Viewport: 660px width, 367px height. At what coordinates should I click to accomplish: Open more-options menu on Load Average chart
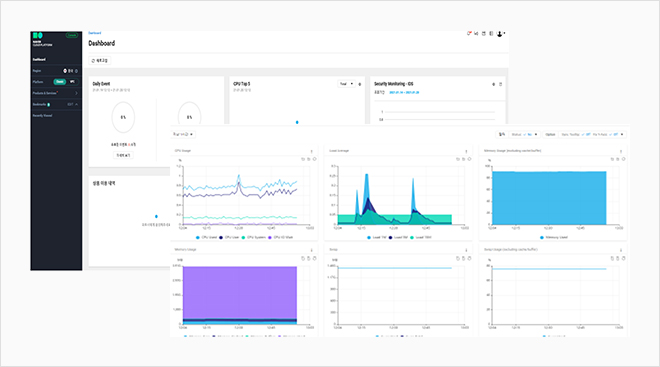click(x=466, y=151)
